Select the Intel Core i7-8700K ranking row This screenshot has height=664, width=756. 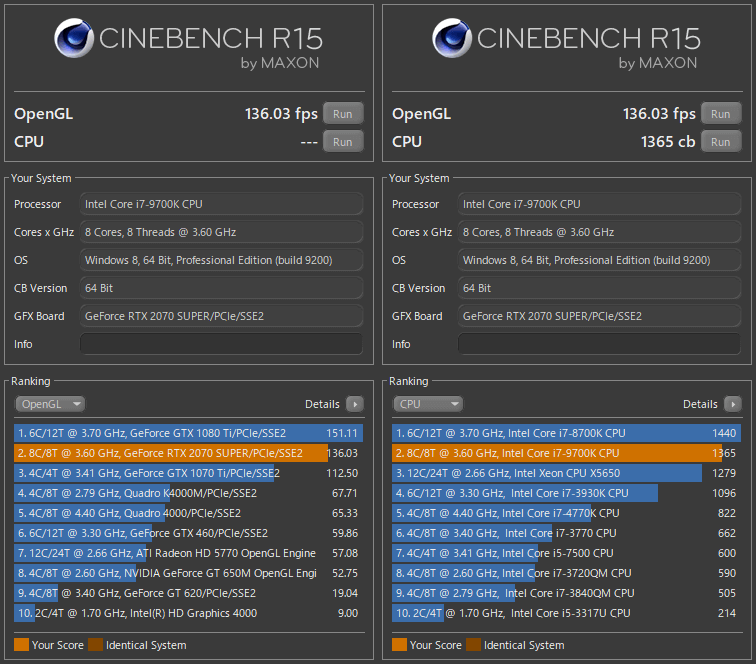[567, 433]
